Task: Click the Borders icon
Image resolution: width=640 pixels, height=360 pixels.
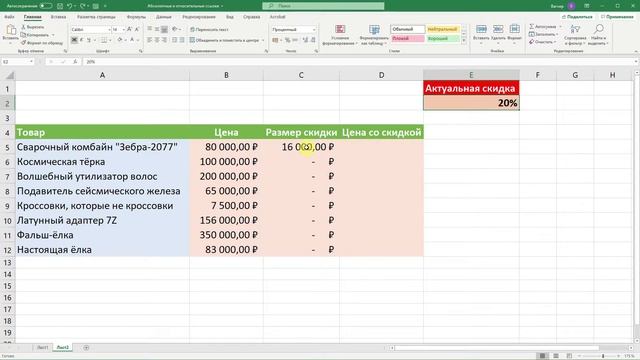Action: 104,40
